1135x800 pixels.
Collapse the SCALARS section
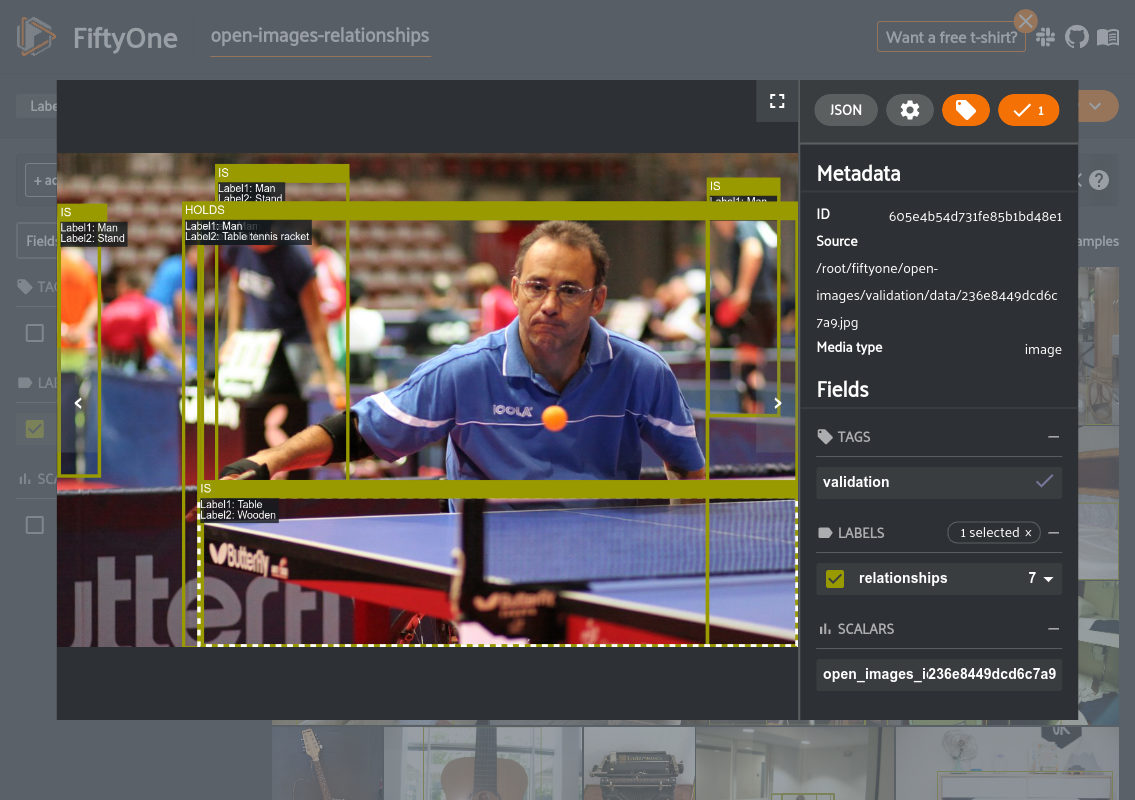click(x=1053, y=629)
